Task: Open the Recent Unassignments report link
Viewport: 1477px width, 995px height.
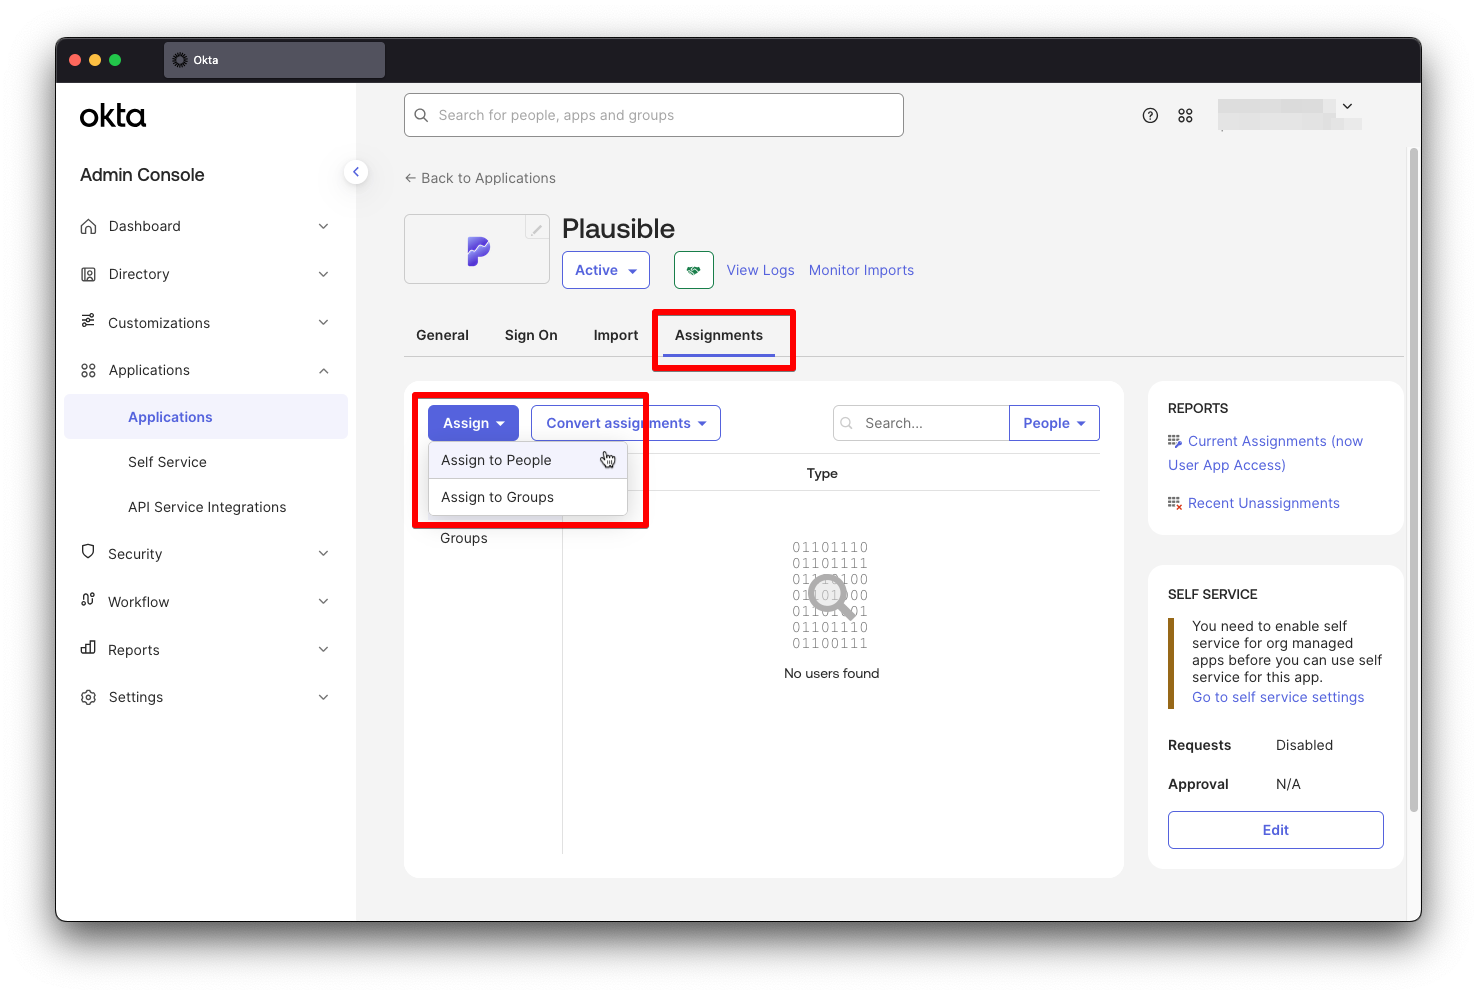Action: [1263, 503]
